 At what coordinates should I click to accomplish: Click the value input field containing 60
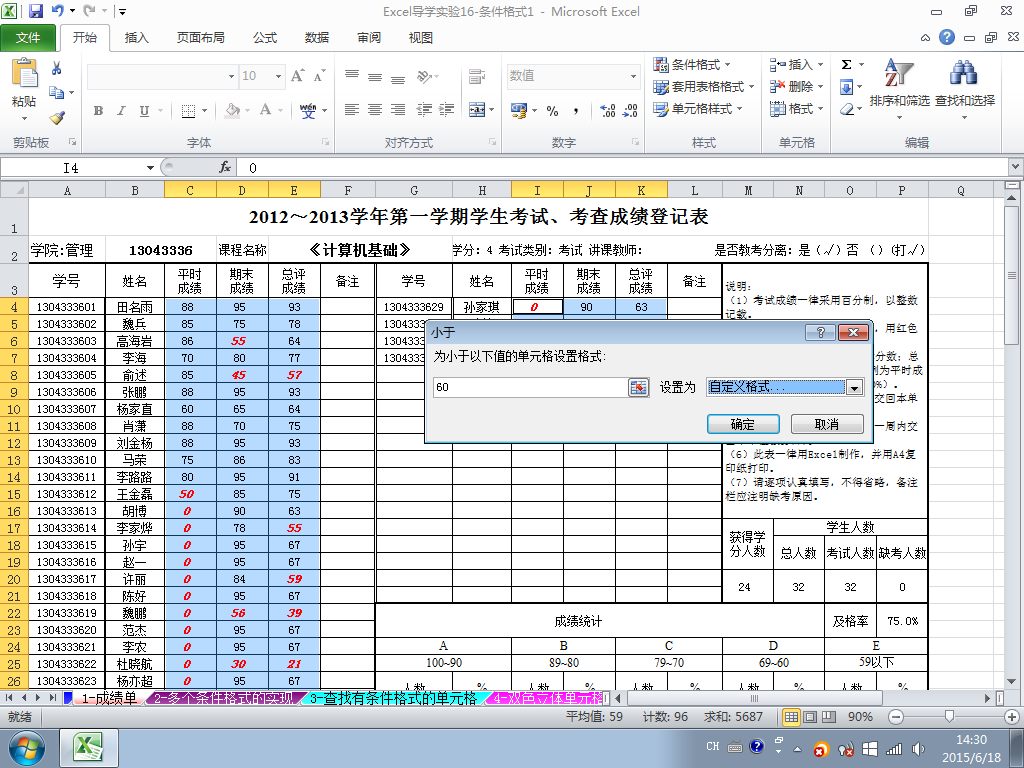[x=530, y=387]
